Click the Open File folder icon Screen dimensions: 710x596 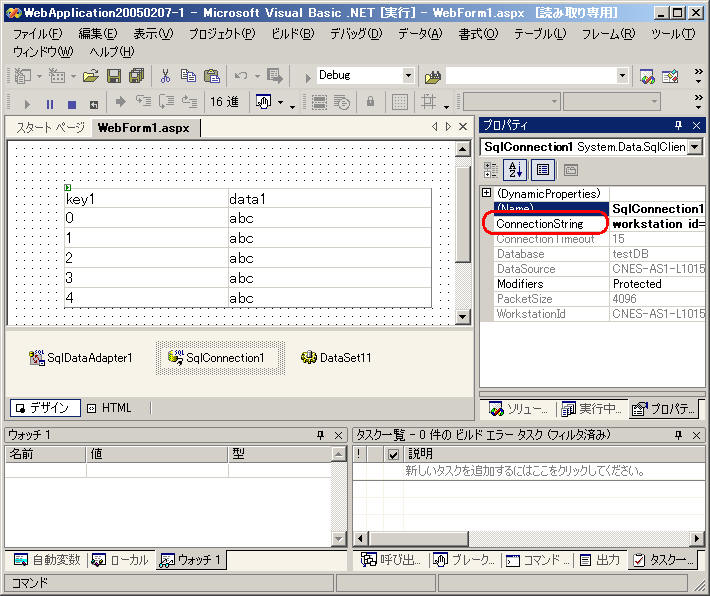click(x=91, y=76)
